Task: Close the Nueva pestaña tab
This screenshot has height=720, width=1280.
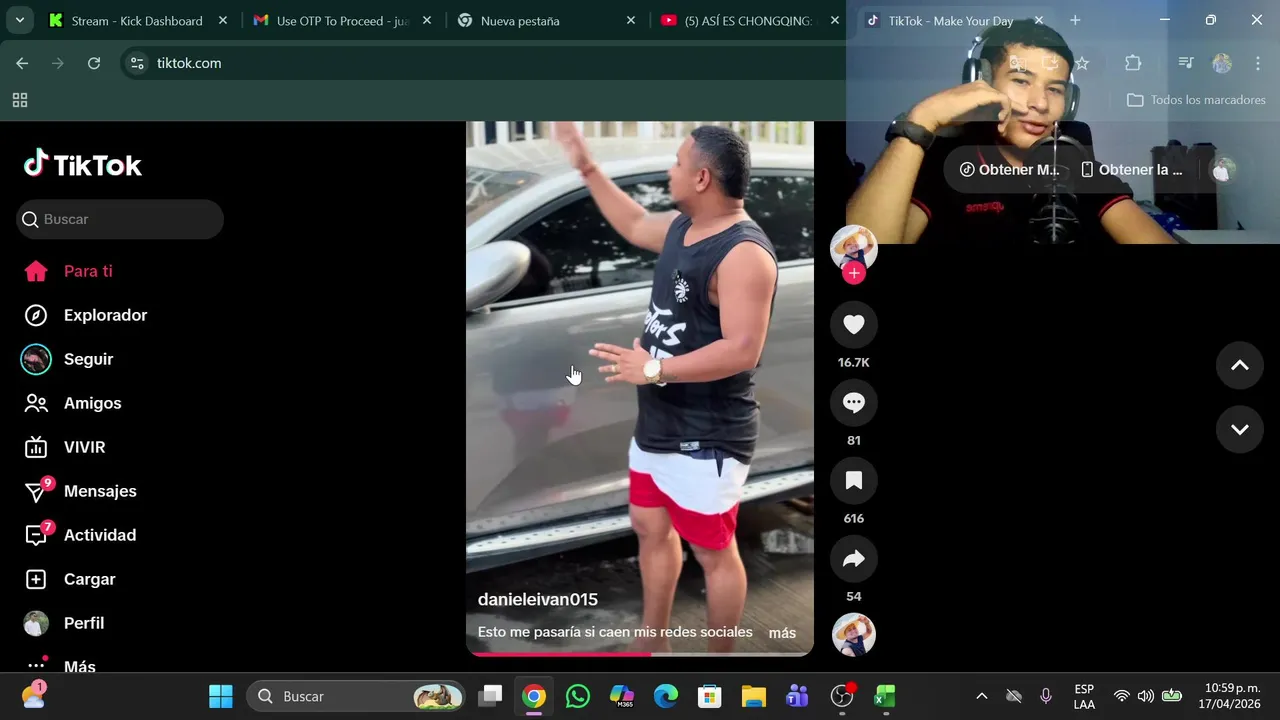Action: tap(630, 20)
